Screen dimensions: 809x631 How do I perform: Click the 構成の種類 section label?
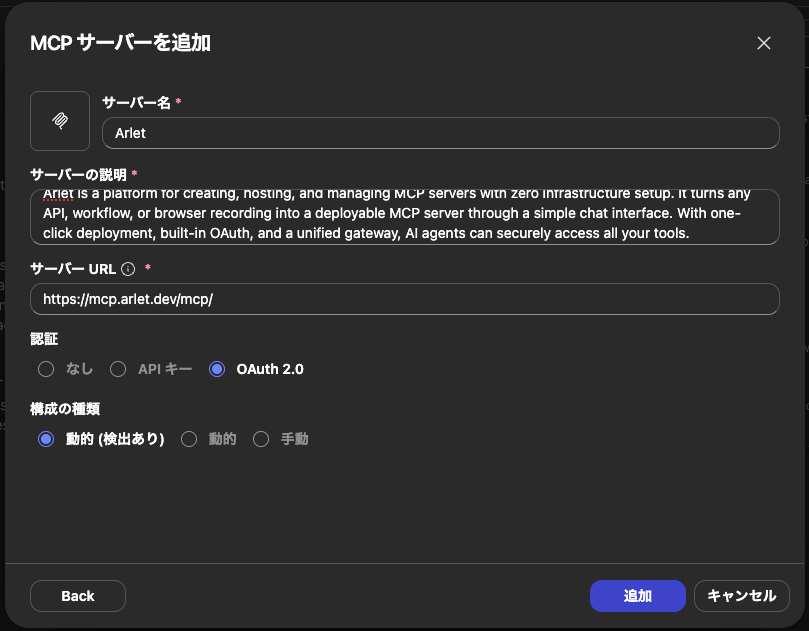click(65, 409)
